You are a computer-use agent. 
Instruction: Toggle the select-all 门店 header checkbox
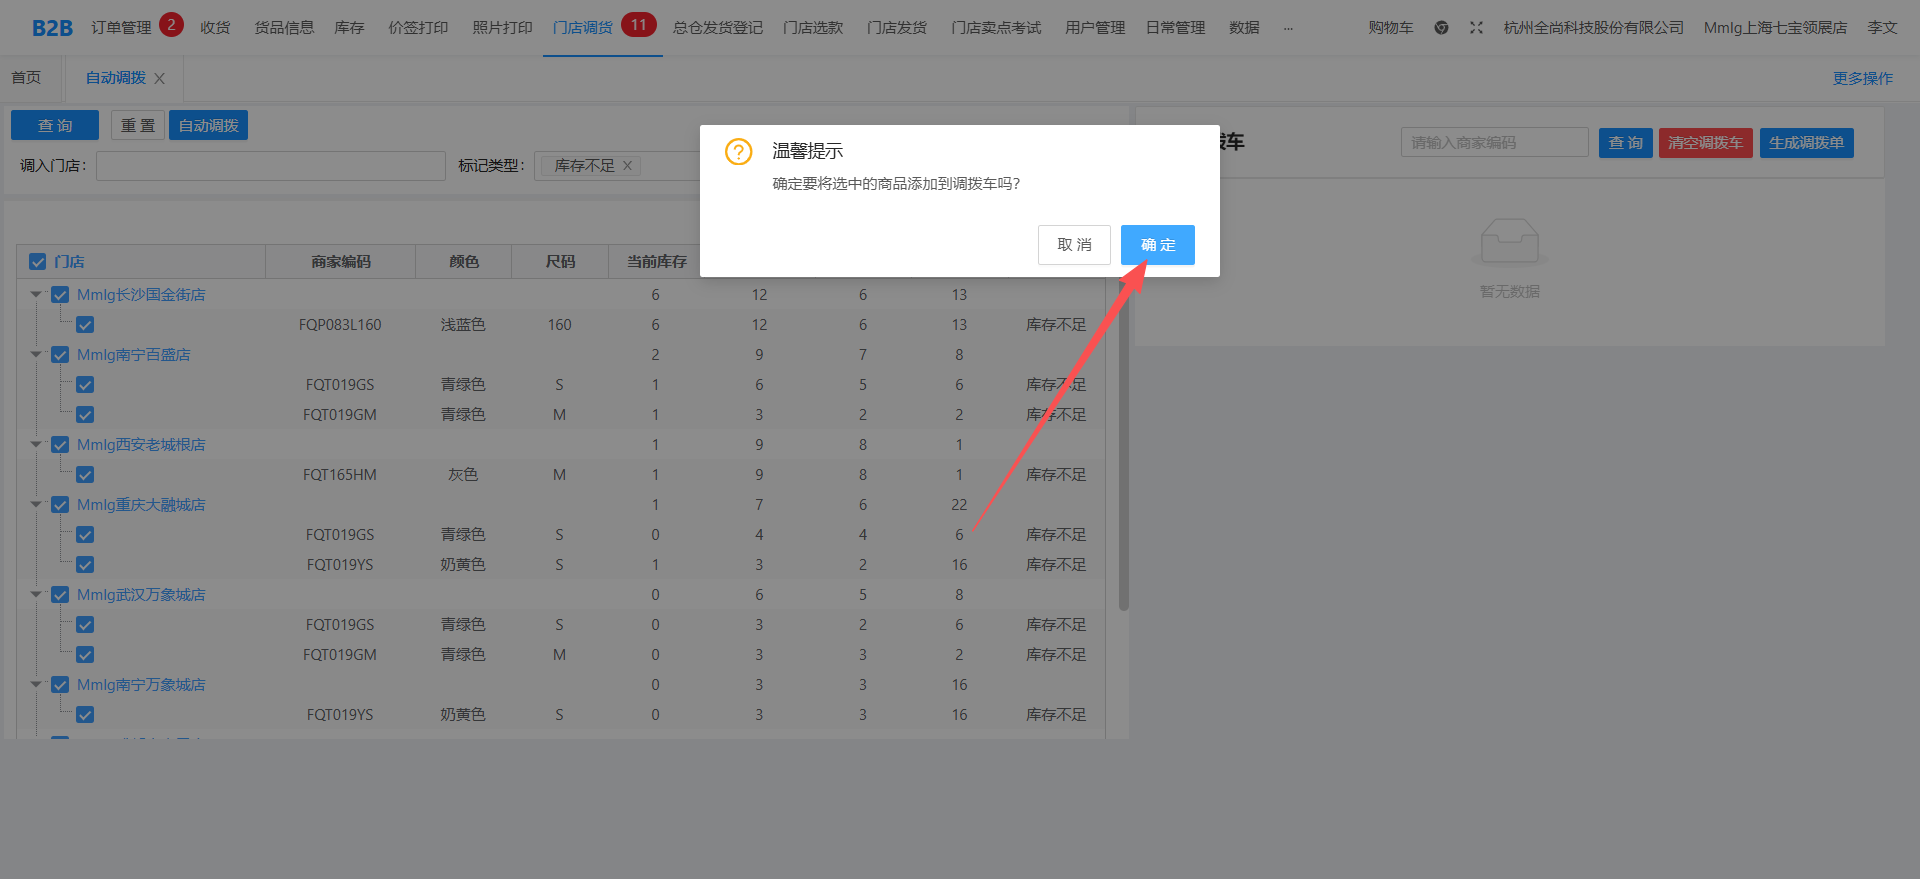click(x=38, y=262)
